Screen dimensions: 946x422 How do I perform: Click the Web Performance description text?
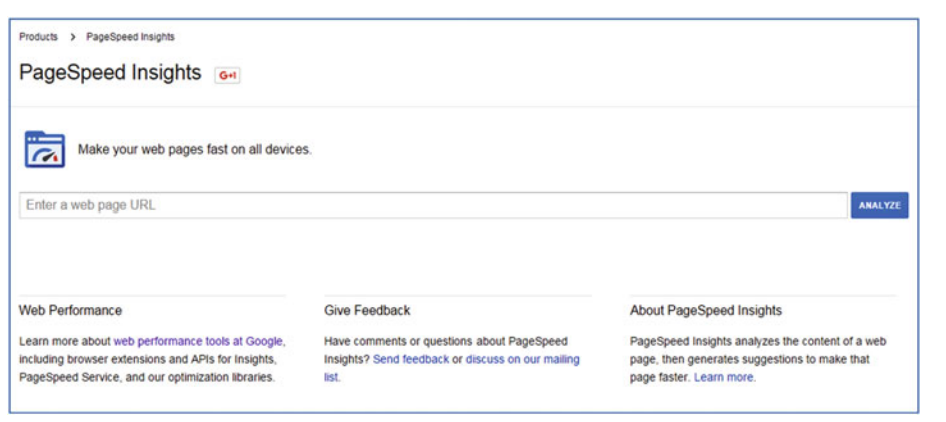point(152,360)
